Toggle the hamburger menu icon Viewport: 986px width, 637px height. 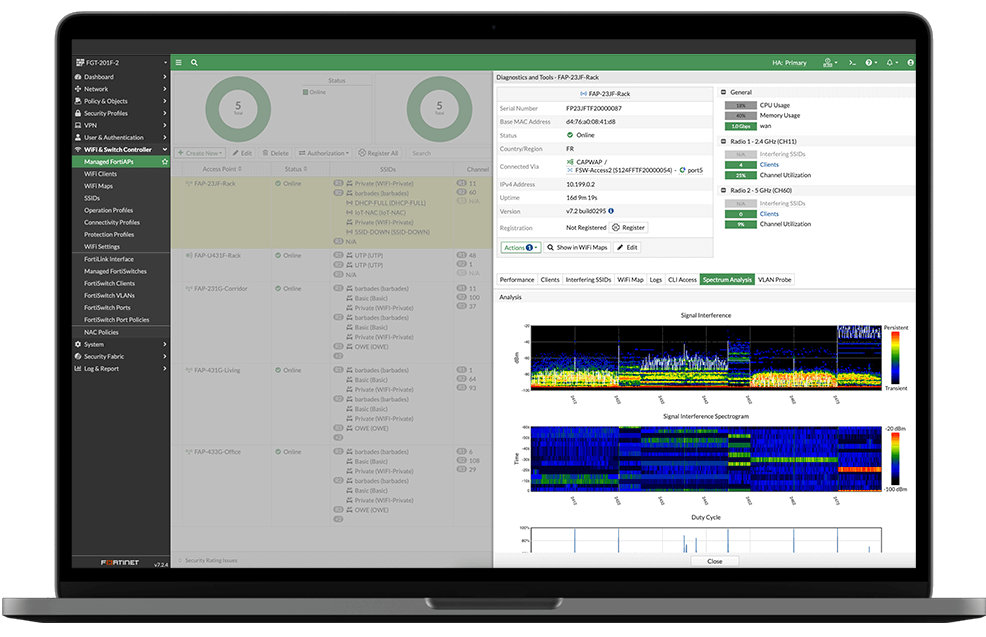[179, 63]
